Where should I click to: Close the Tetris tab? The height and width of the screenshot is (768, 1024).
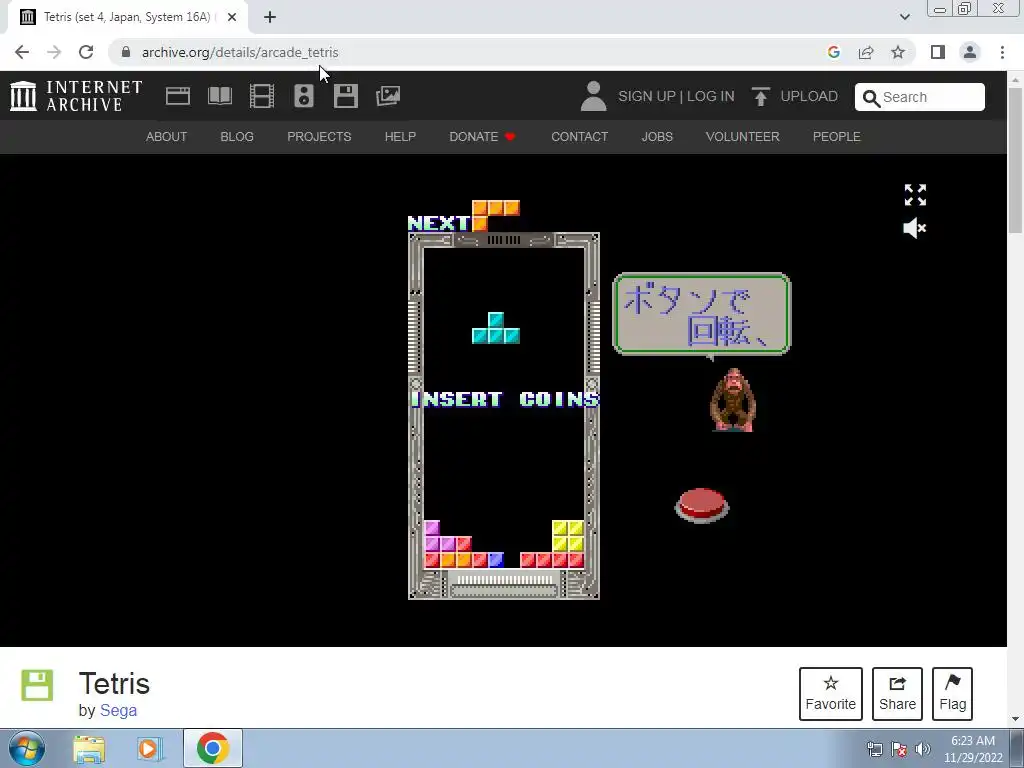click(232, 17)
